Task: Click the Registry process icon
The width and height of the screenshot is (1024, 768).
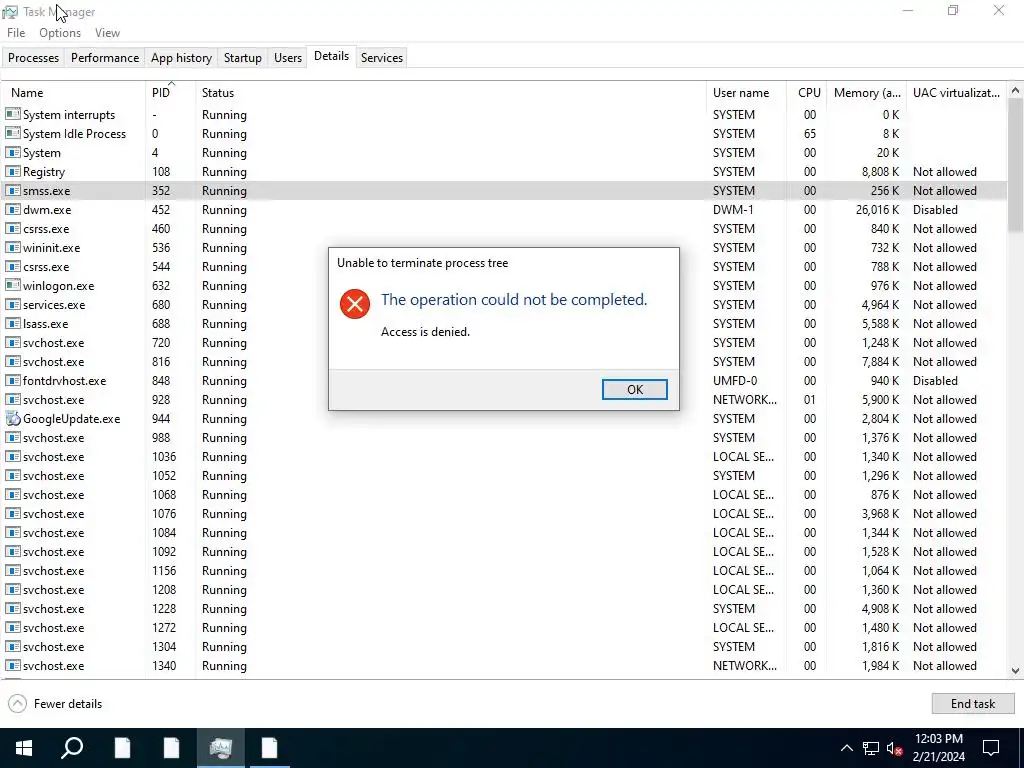Action: [x=12, y=172]
